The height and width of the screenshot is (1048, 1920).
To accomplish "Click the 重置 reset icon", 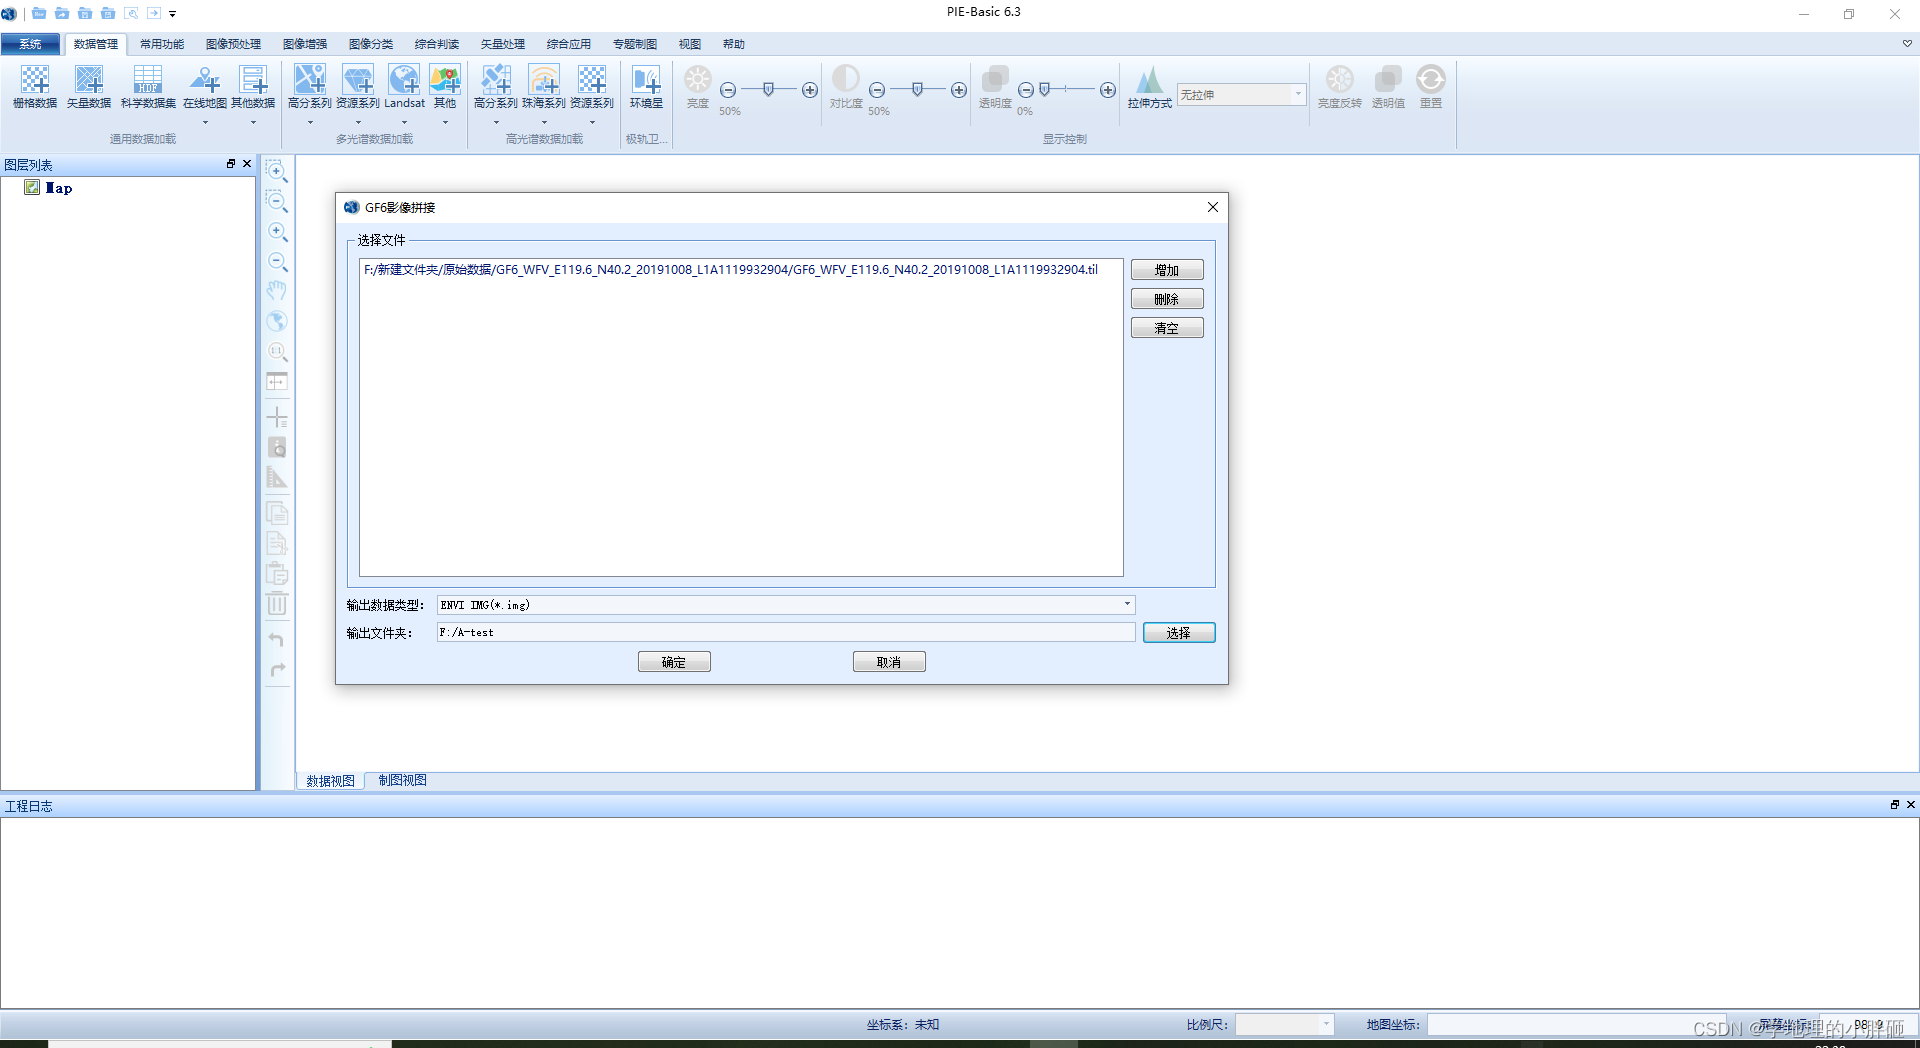I will click(1431, 80).
